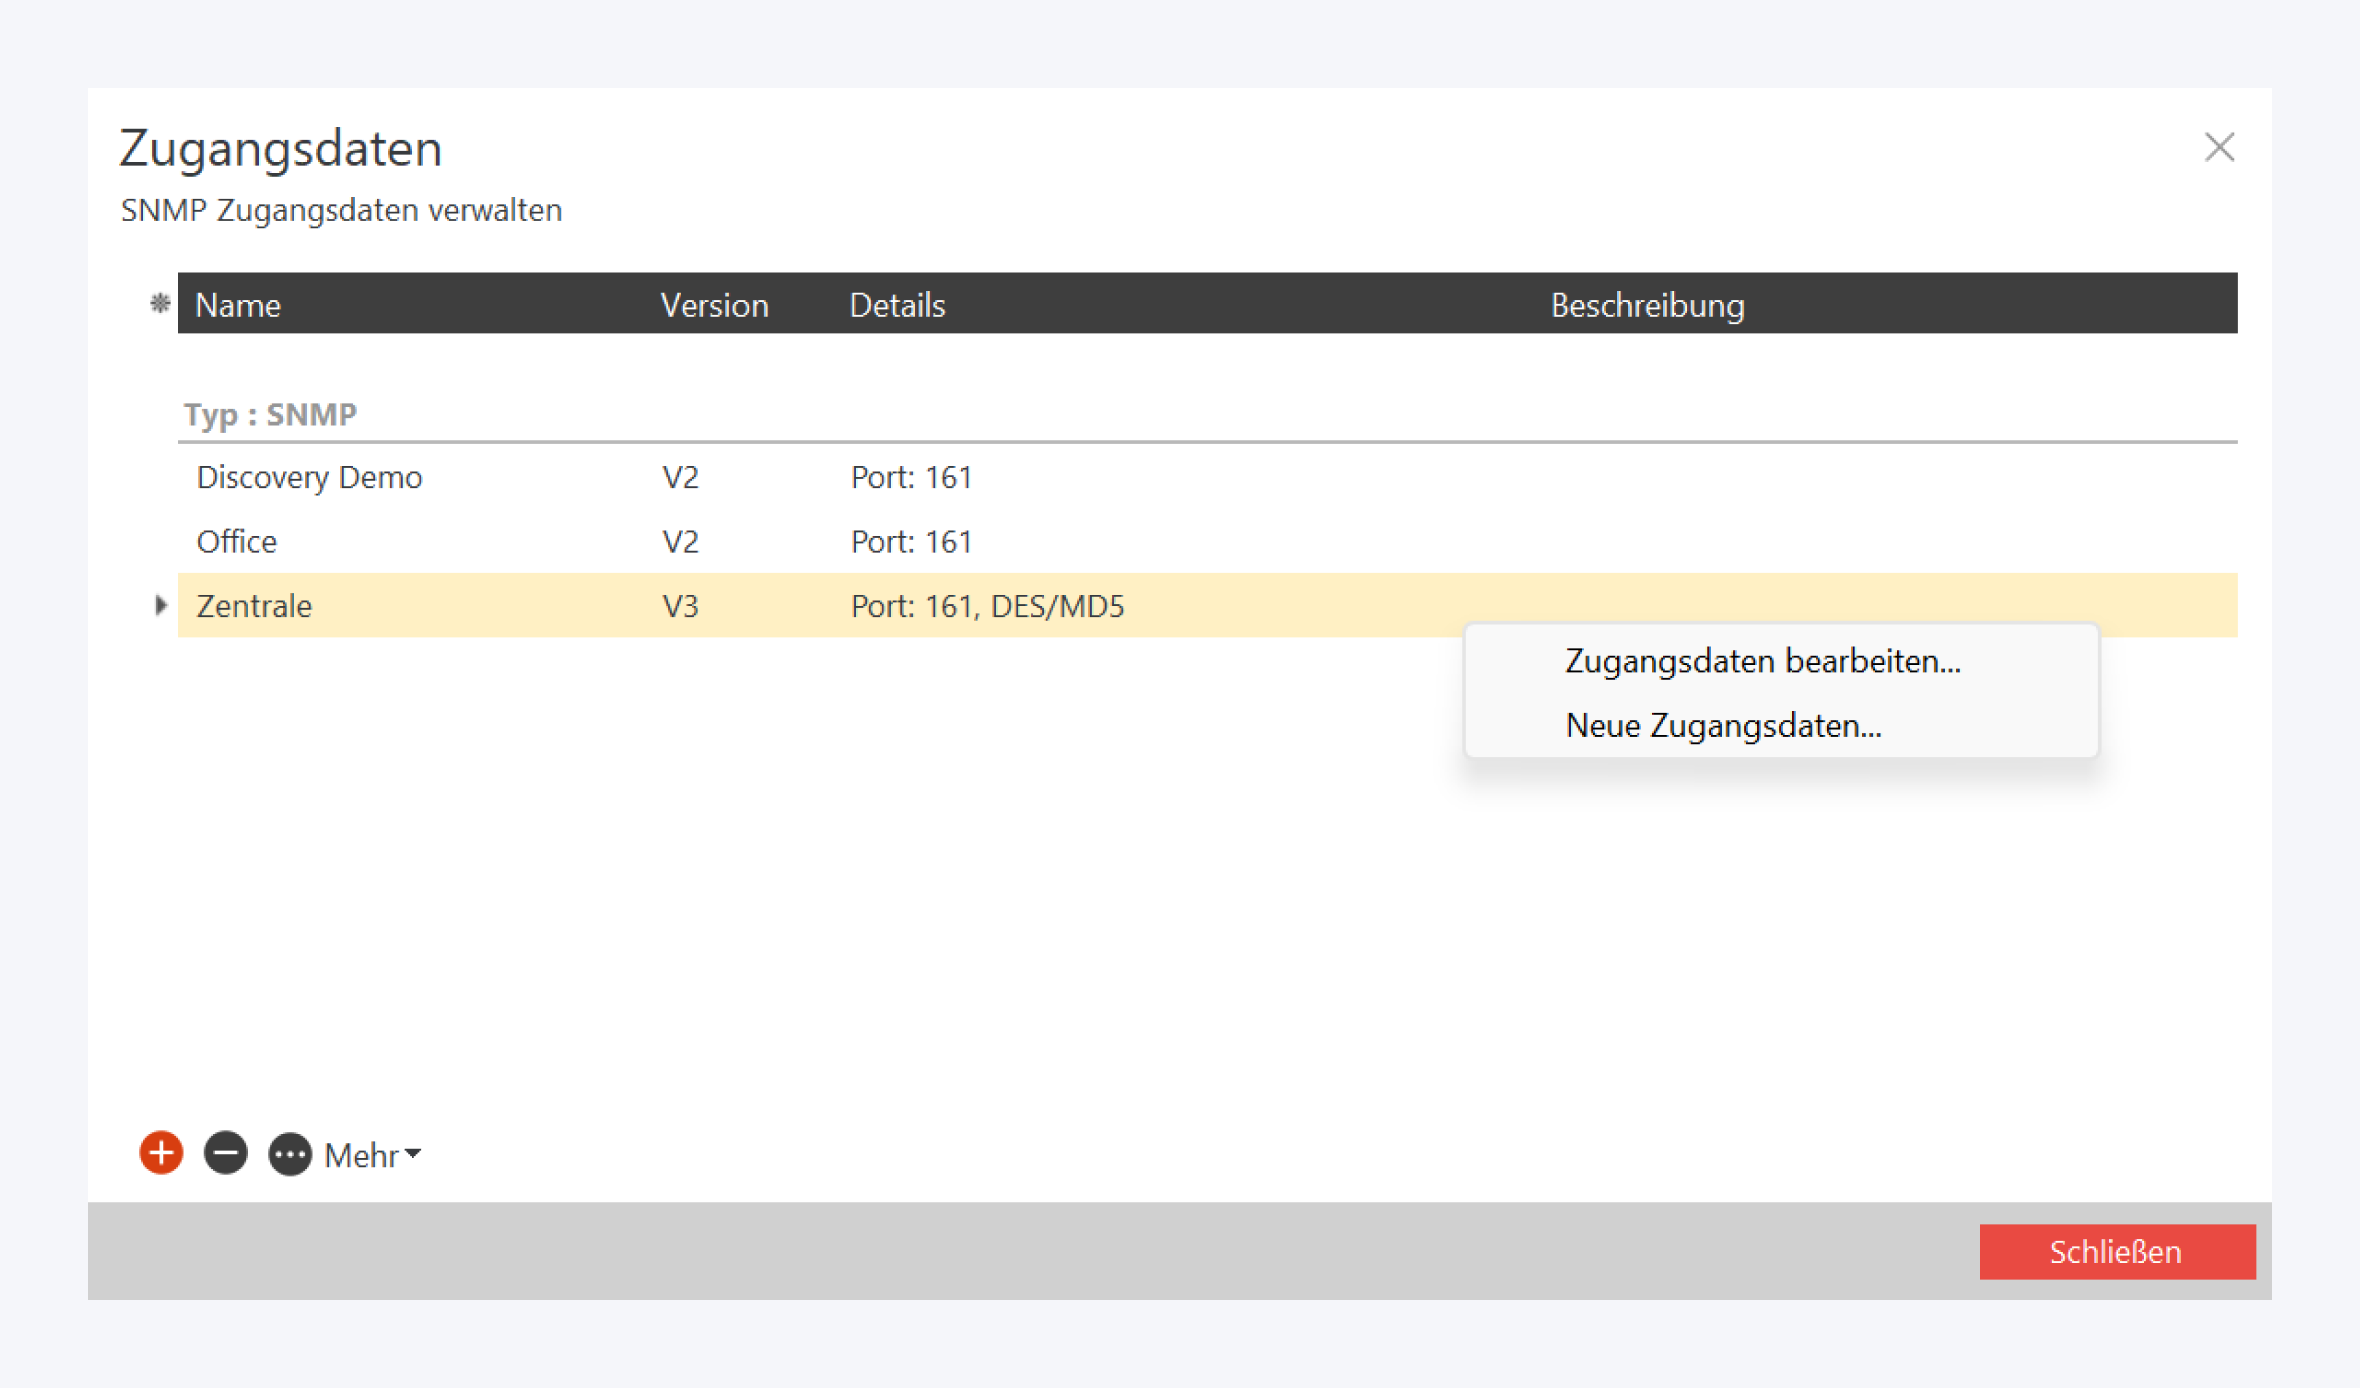The height and width of the screenshot is (1388, 2360).
Task: Expand the Zentrale row arrow
Action: (x=160, y=605)
